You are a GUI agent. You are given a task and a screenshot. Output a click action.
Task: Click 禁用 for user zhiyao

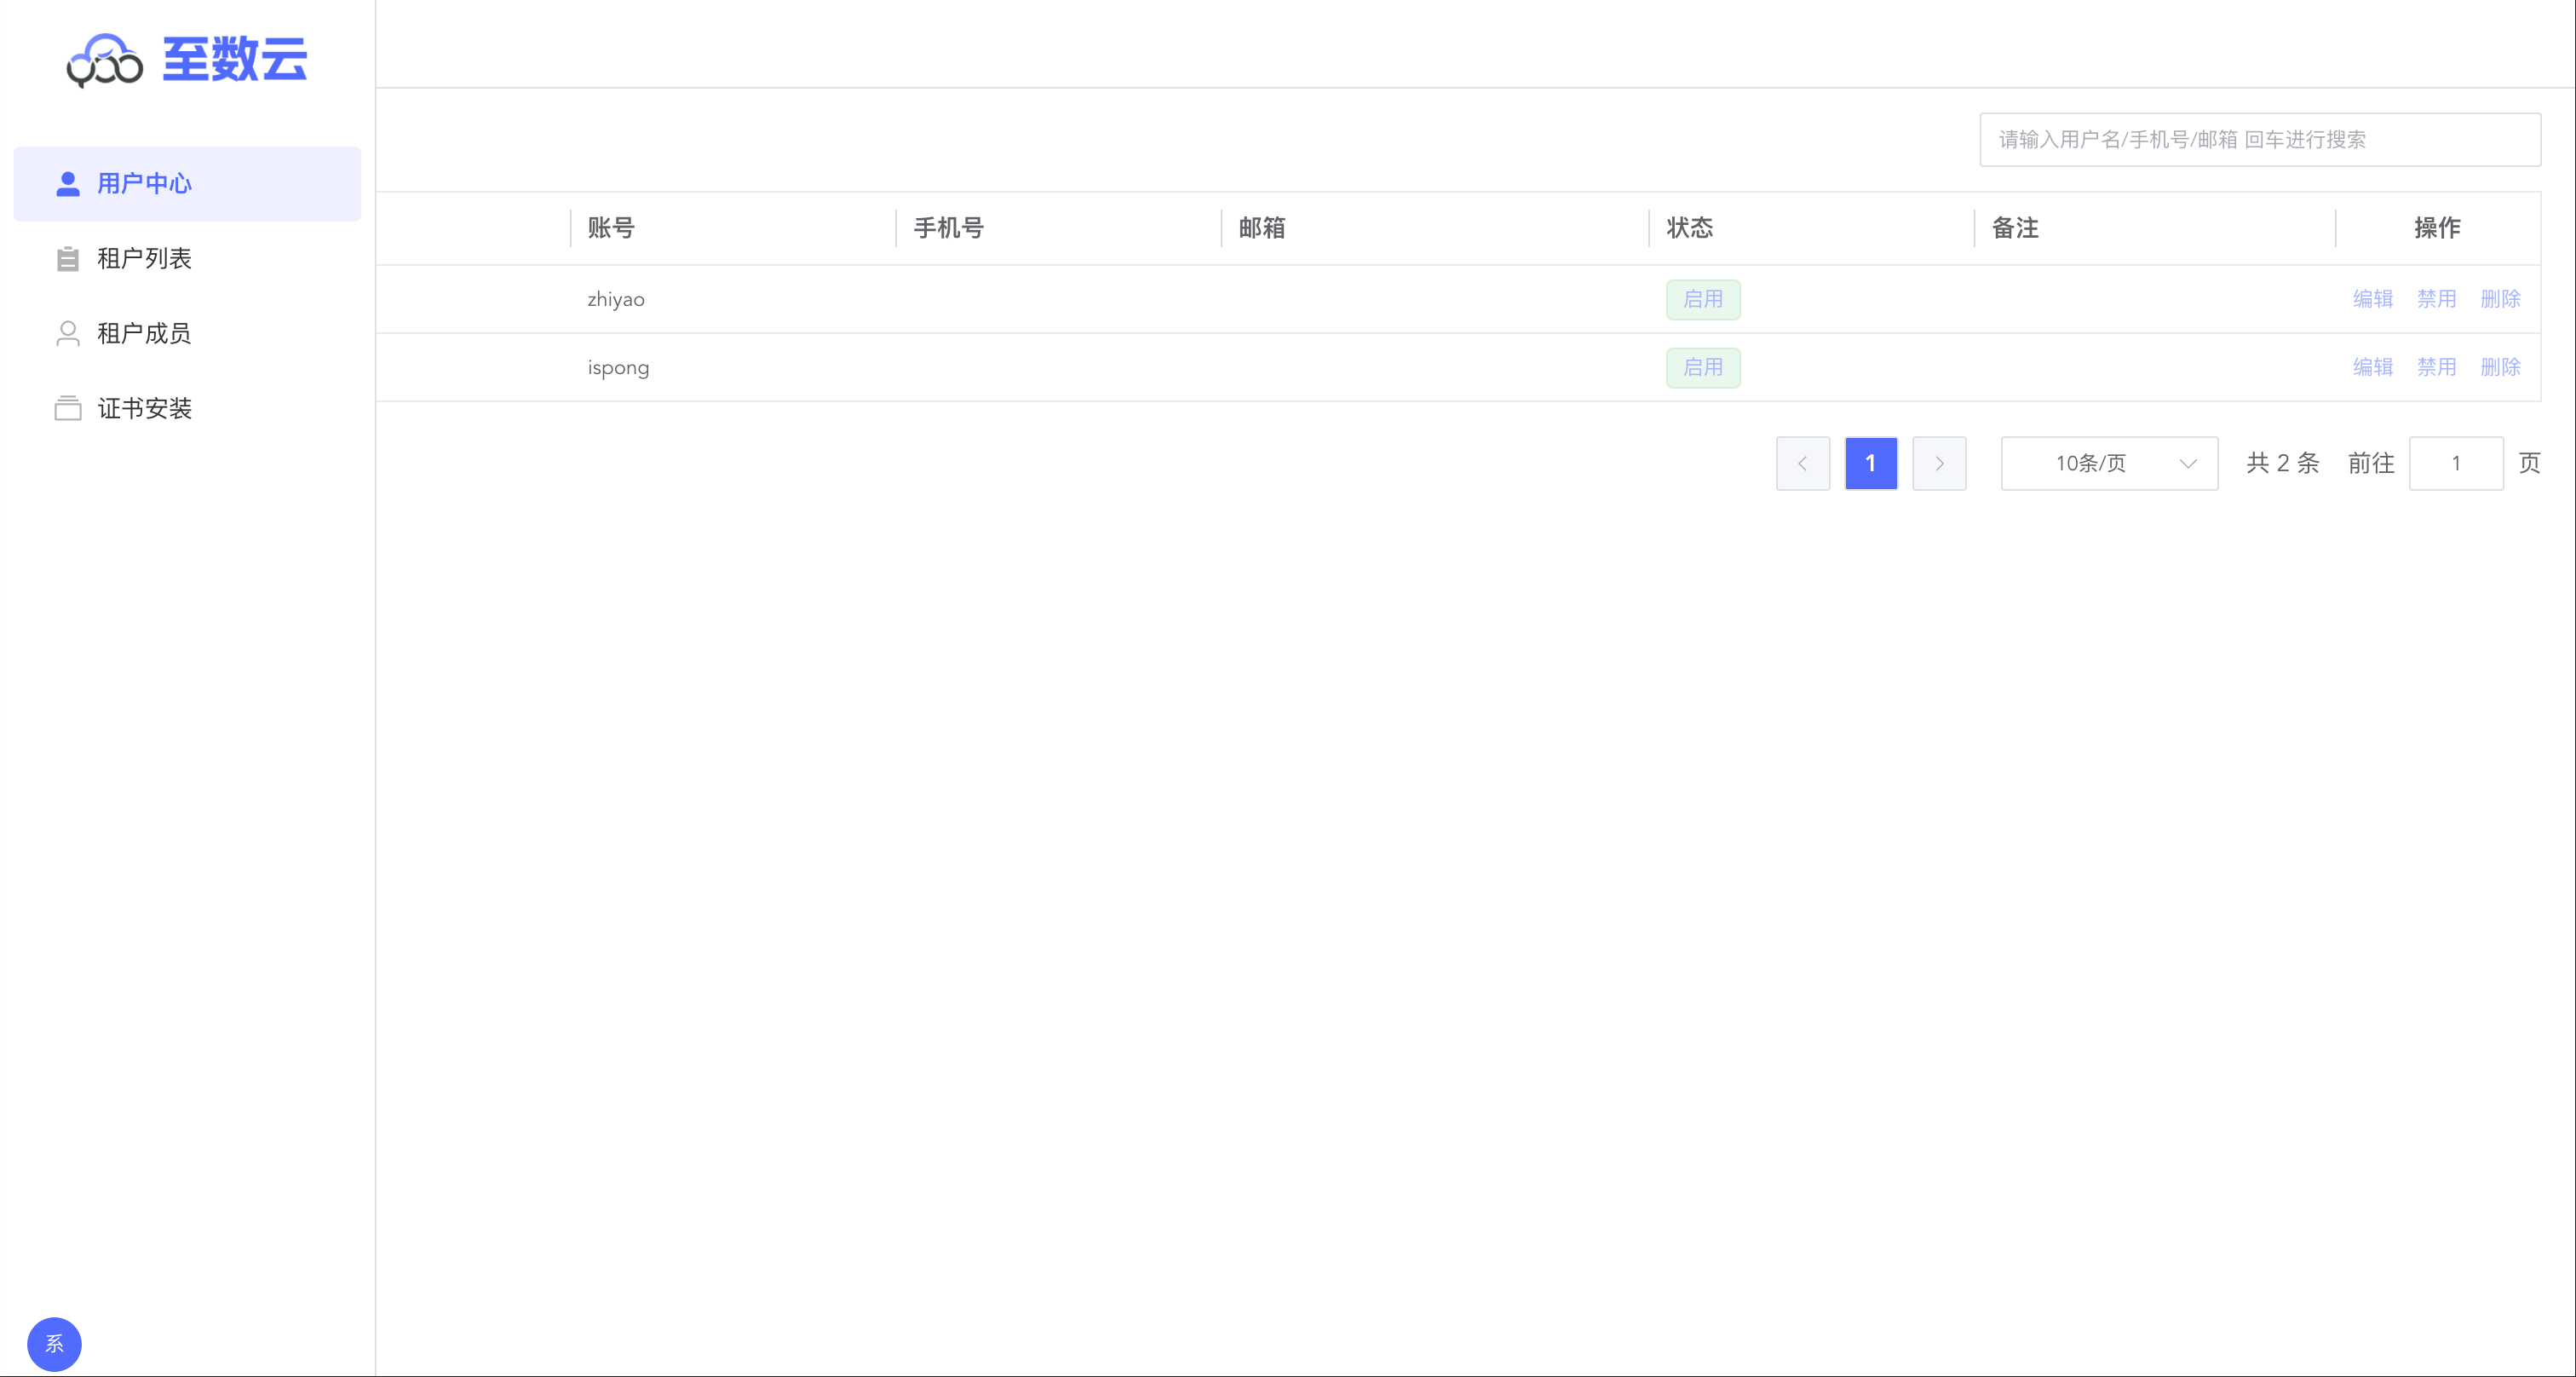pos(2436,299)
